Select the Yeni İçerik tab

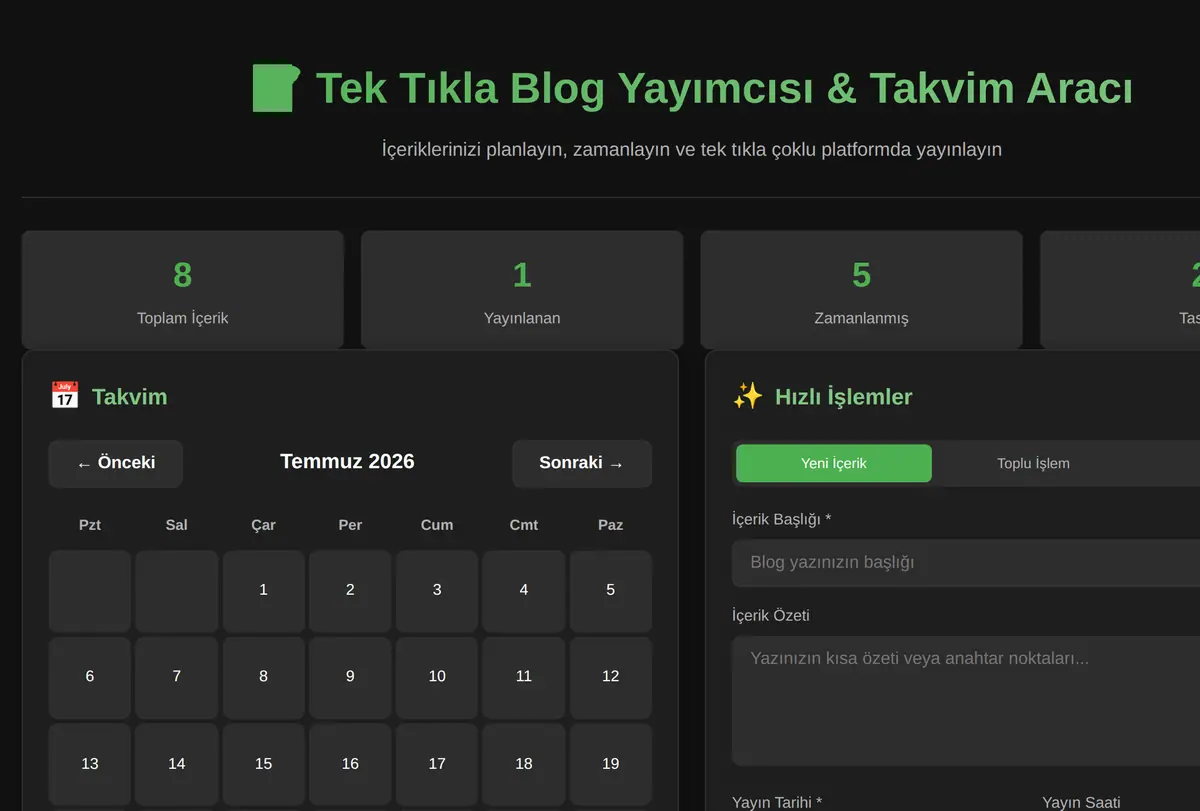pyautogui.click(x=834, y=463)
